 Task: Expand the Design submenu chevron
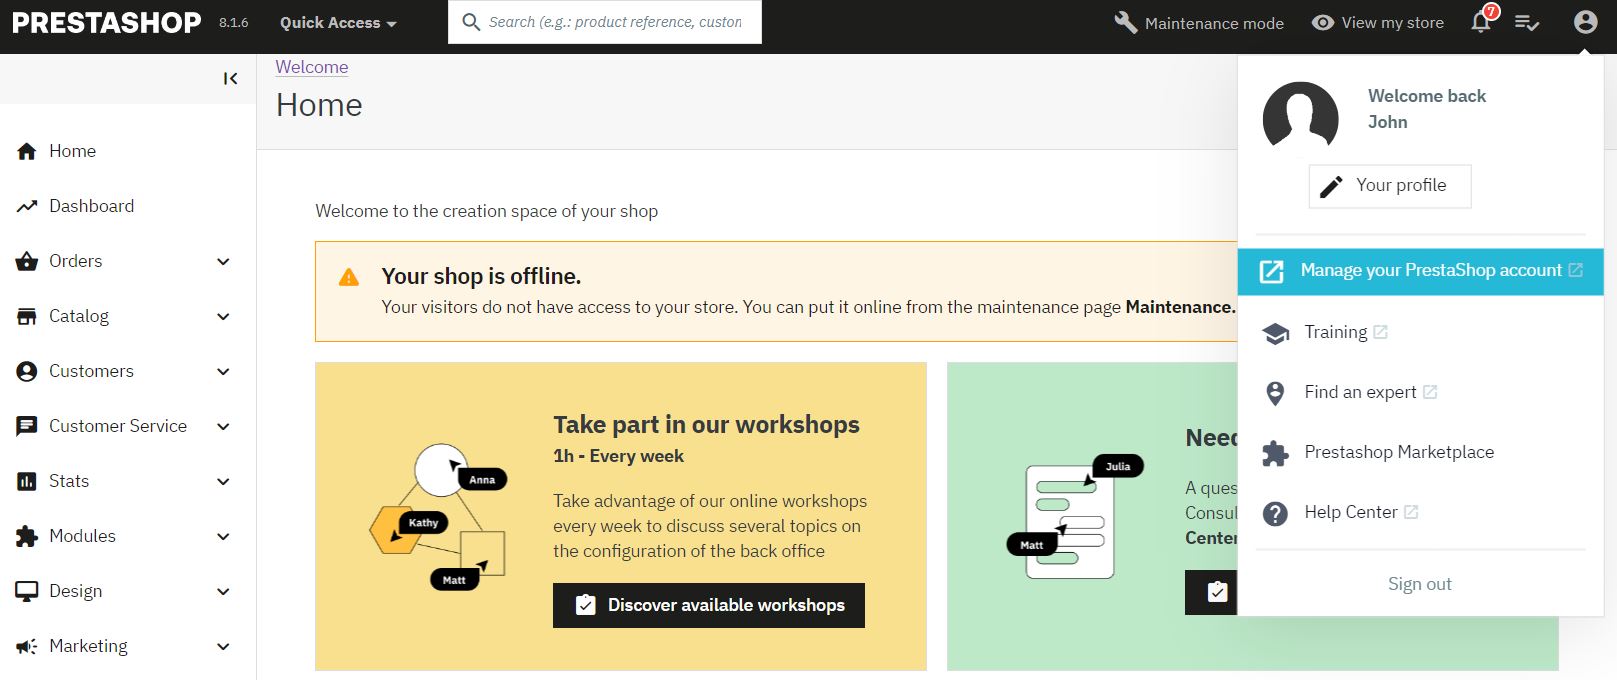click(224, 591)
